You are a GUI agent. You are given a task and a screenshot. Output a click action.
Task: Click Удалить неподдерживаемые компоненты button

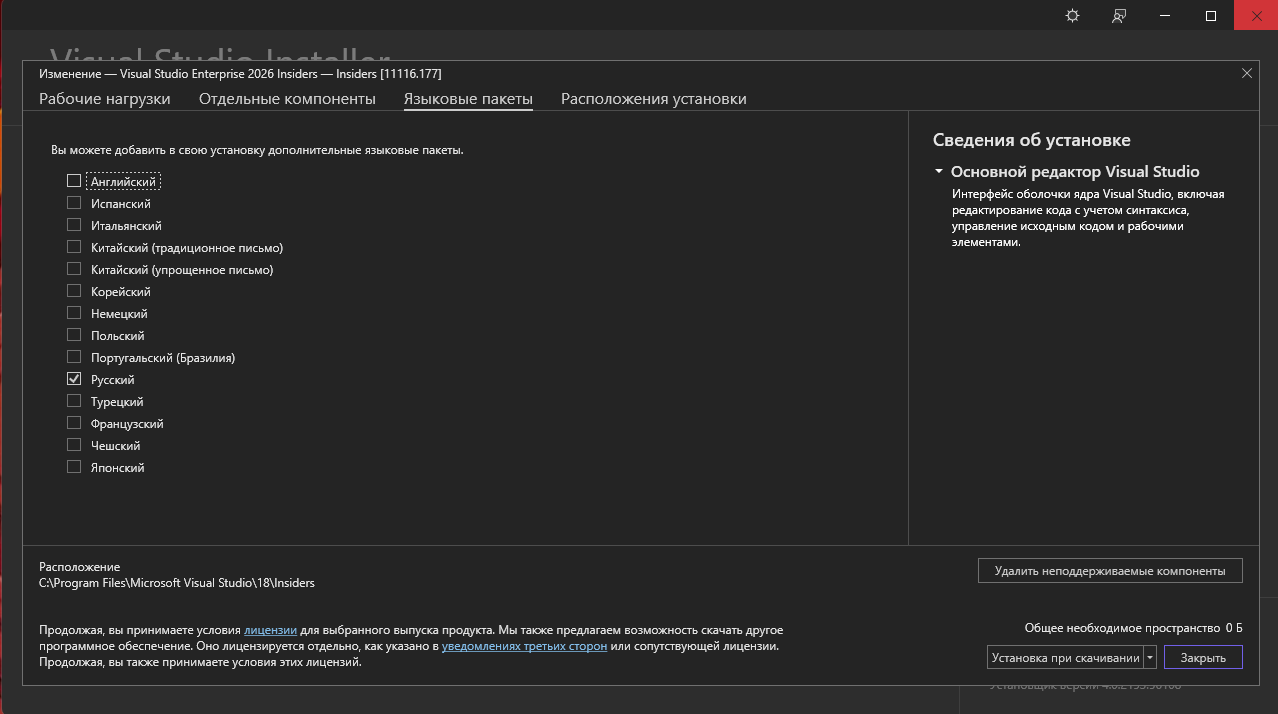[x=1109, y=570]
